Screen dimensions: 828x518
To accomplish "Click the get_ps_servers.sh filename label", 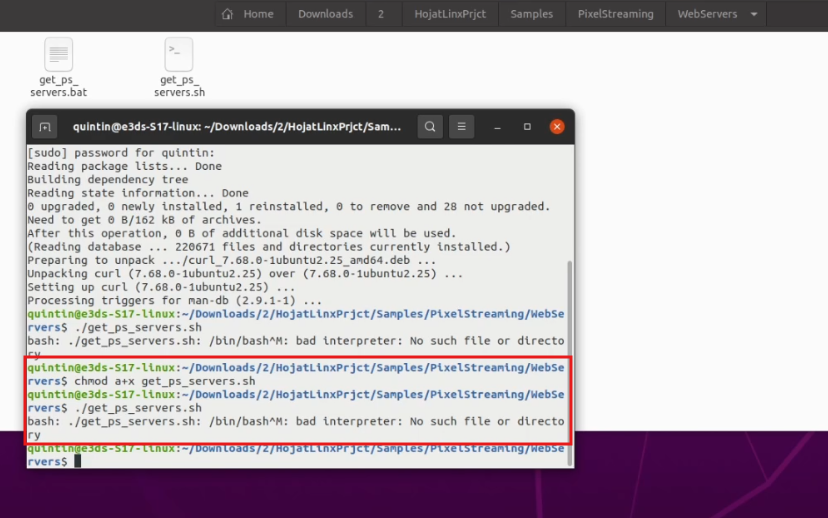I will pyautogui.click(x=179, y=86).
